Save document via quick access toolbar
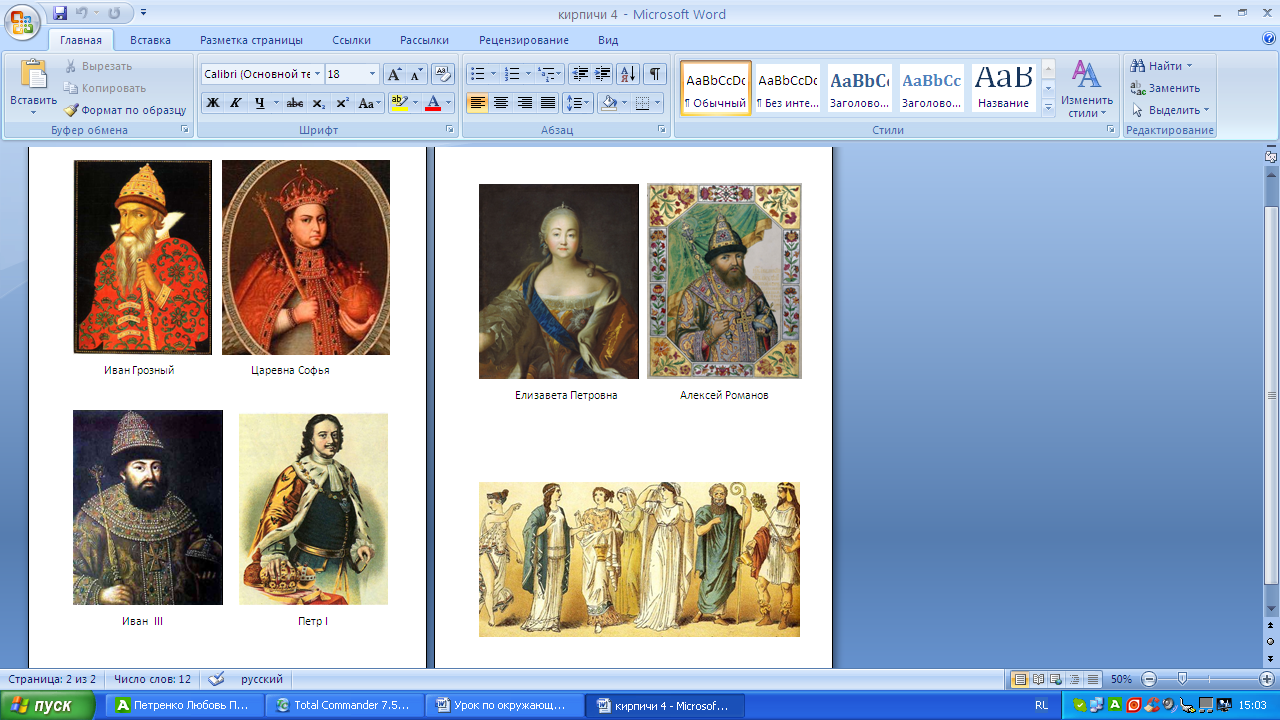Viewport: 1280px width, 720px height. (60, 14)
